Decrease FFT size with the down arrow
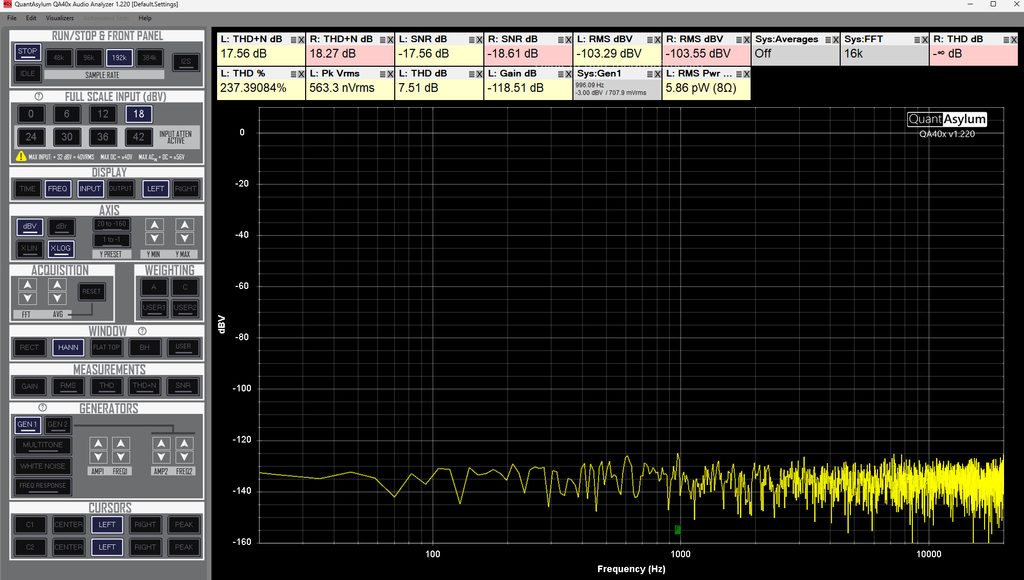 coord(27,298)
